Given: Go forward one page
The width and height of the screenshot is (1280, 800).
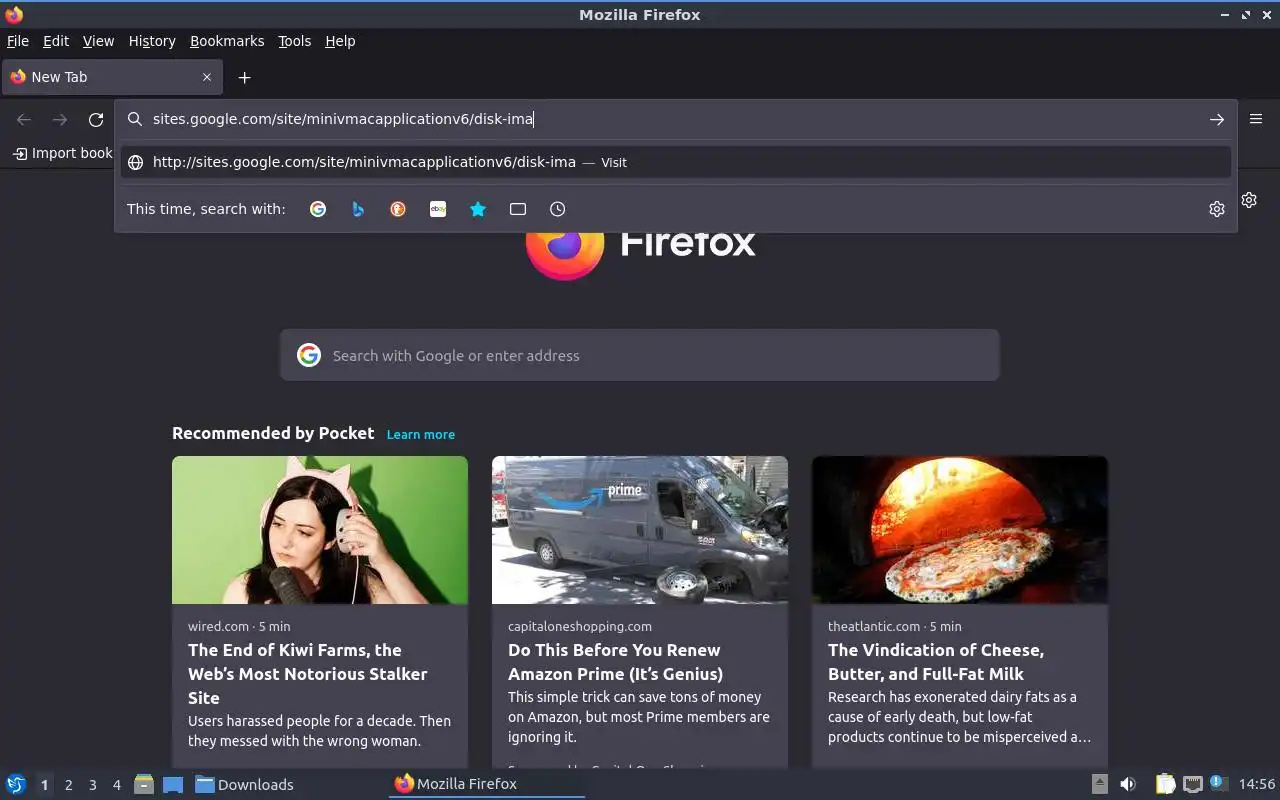Looking at the screenshot, I should 60,119.
